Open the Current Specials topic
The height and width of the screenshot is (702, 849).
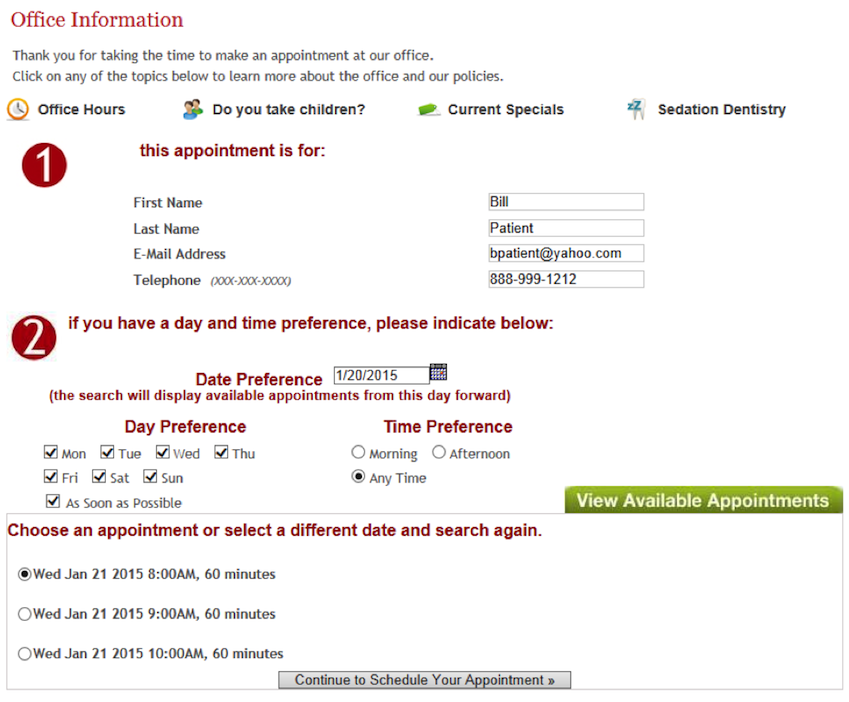[505, 110]
